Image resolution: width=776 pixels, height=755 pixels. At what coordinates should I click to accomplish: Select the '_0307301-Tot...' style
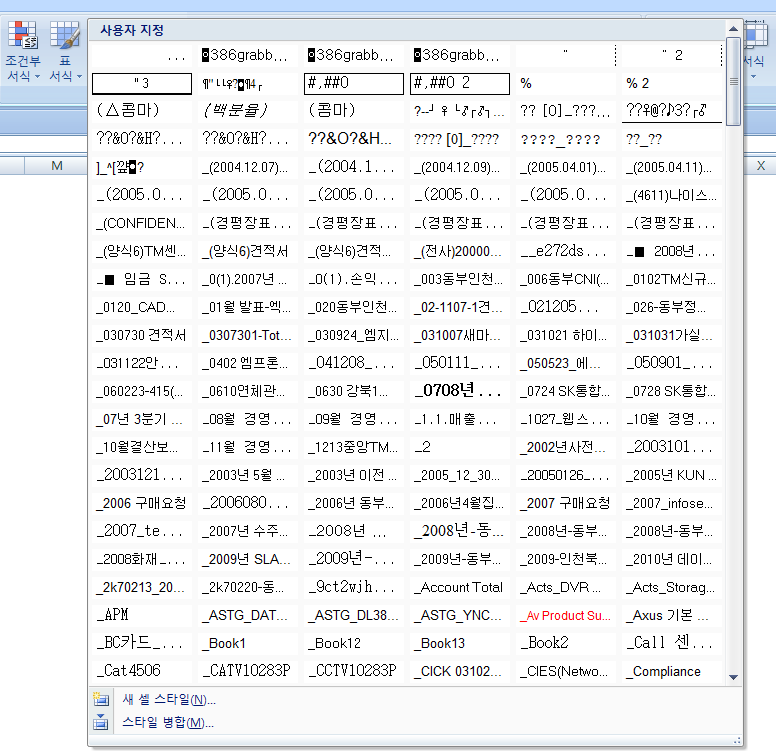248,335
